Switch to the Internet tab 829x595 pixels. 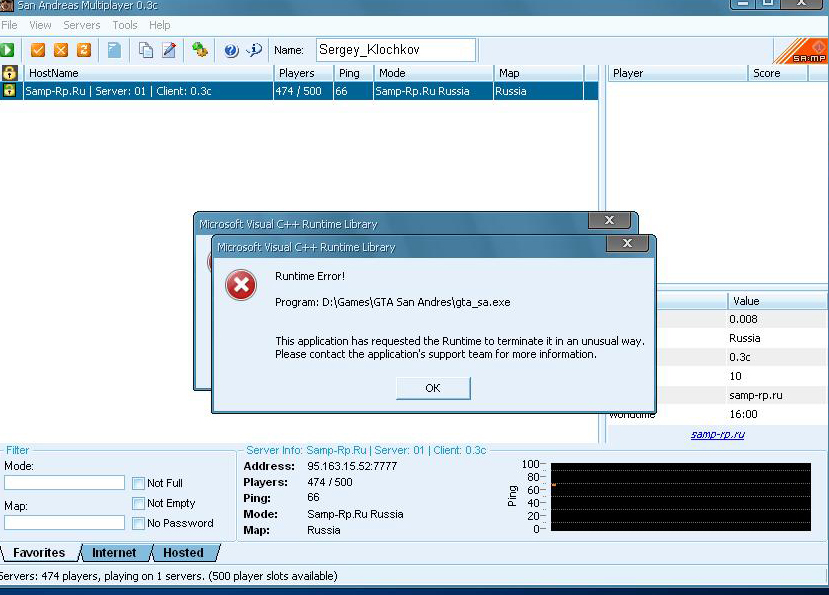pos(114,553)
